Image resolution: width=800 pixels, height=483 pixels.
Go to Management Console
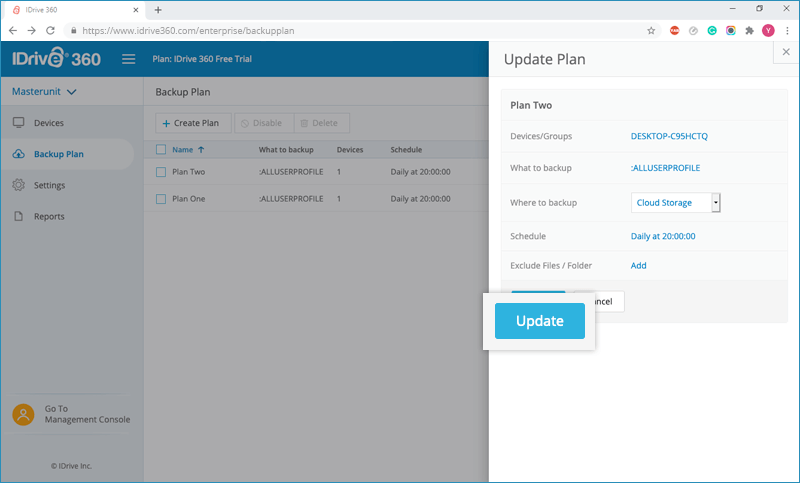pyautogui.click(x=87, y=414)
